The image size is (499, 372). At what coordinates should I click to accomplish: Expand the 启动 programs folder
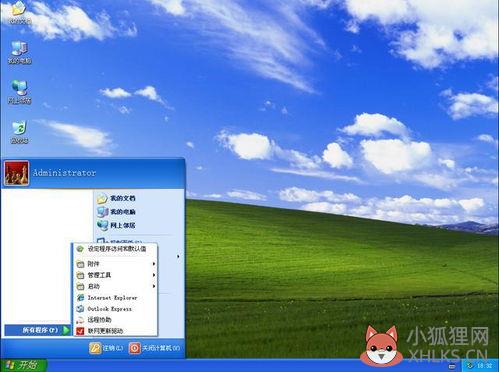pyautogui.click(x=115, y=286)
